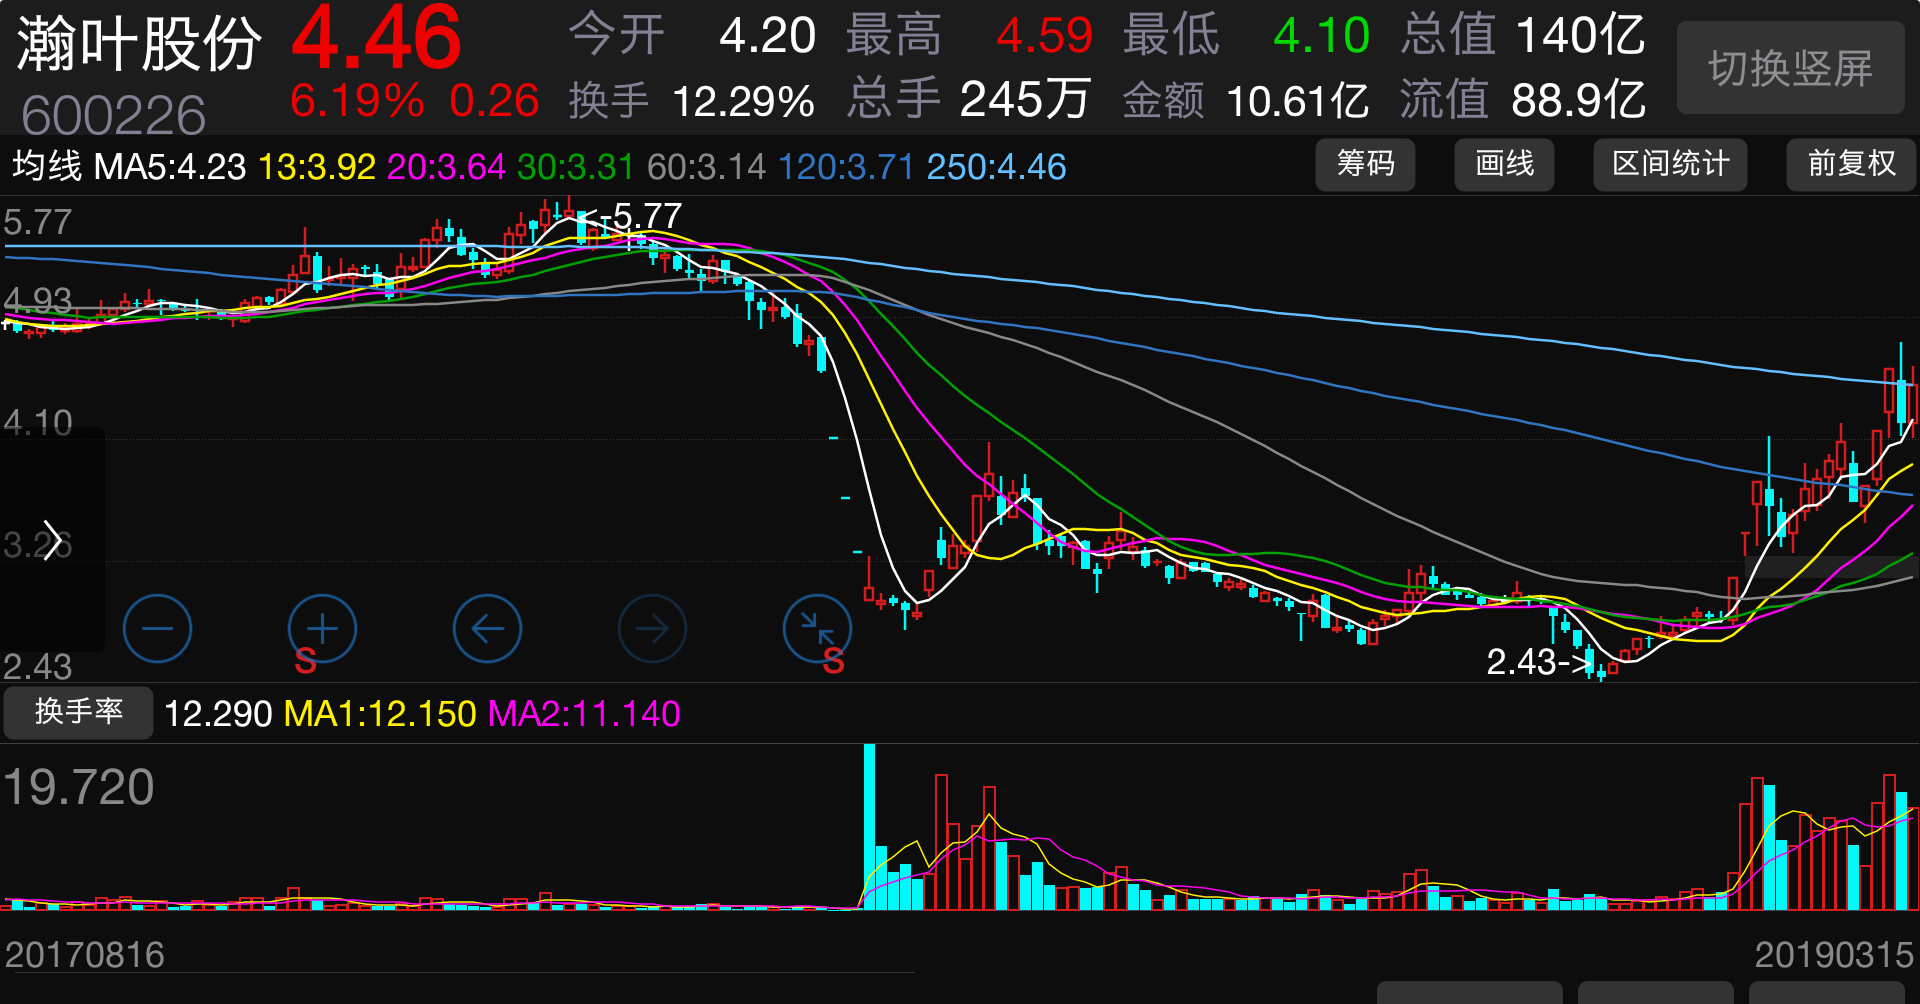
Task: Tap the MA2:11.140 turnover average
Action: point(584,714)
